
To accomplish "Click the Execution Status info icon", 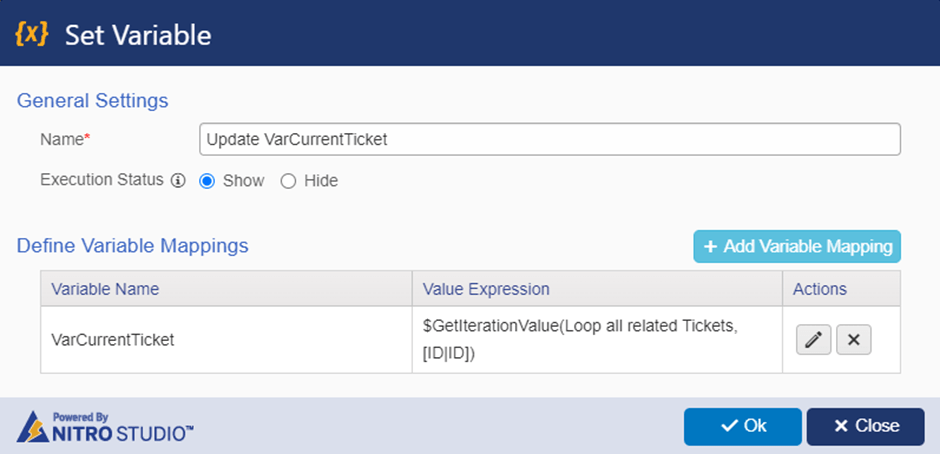I will pyautogui.click(x=177, y=181).
